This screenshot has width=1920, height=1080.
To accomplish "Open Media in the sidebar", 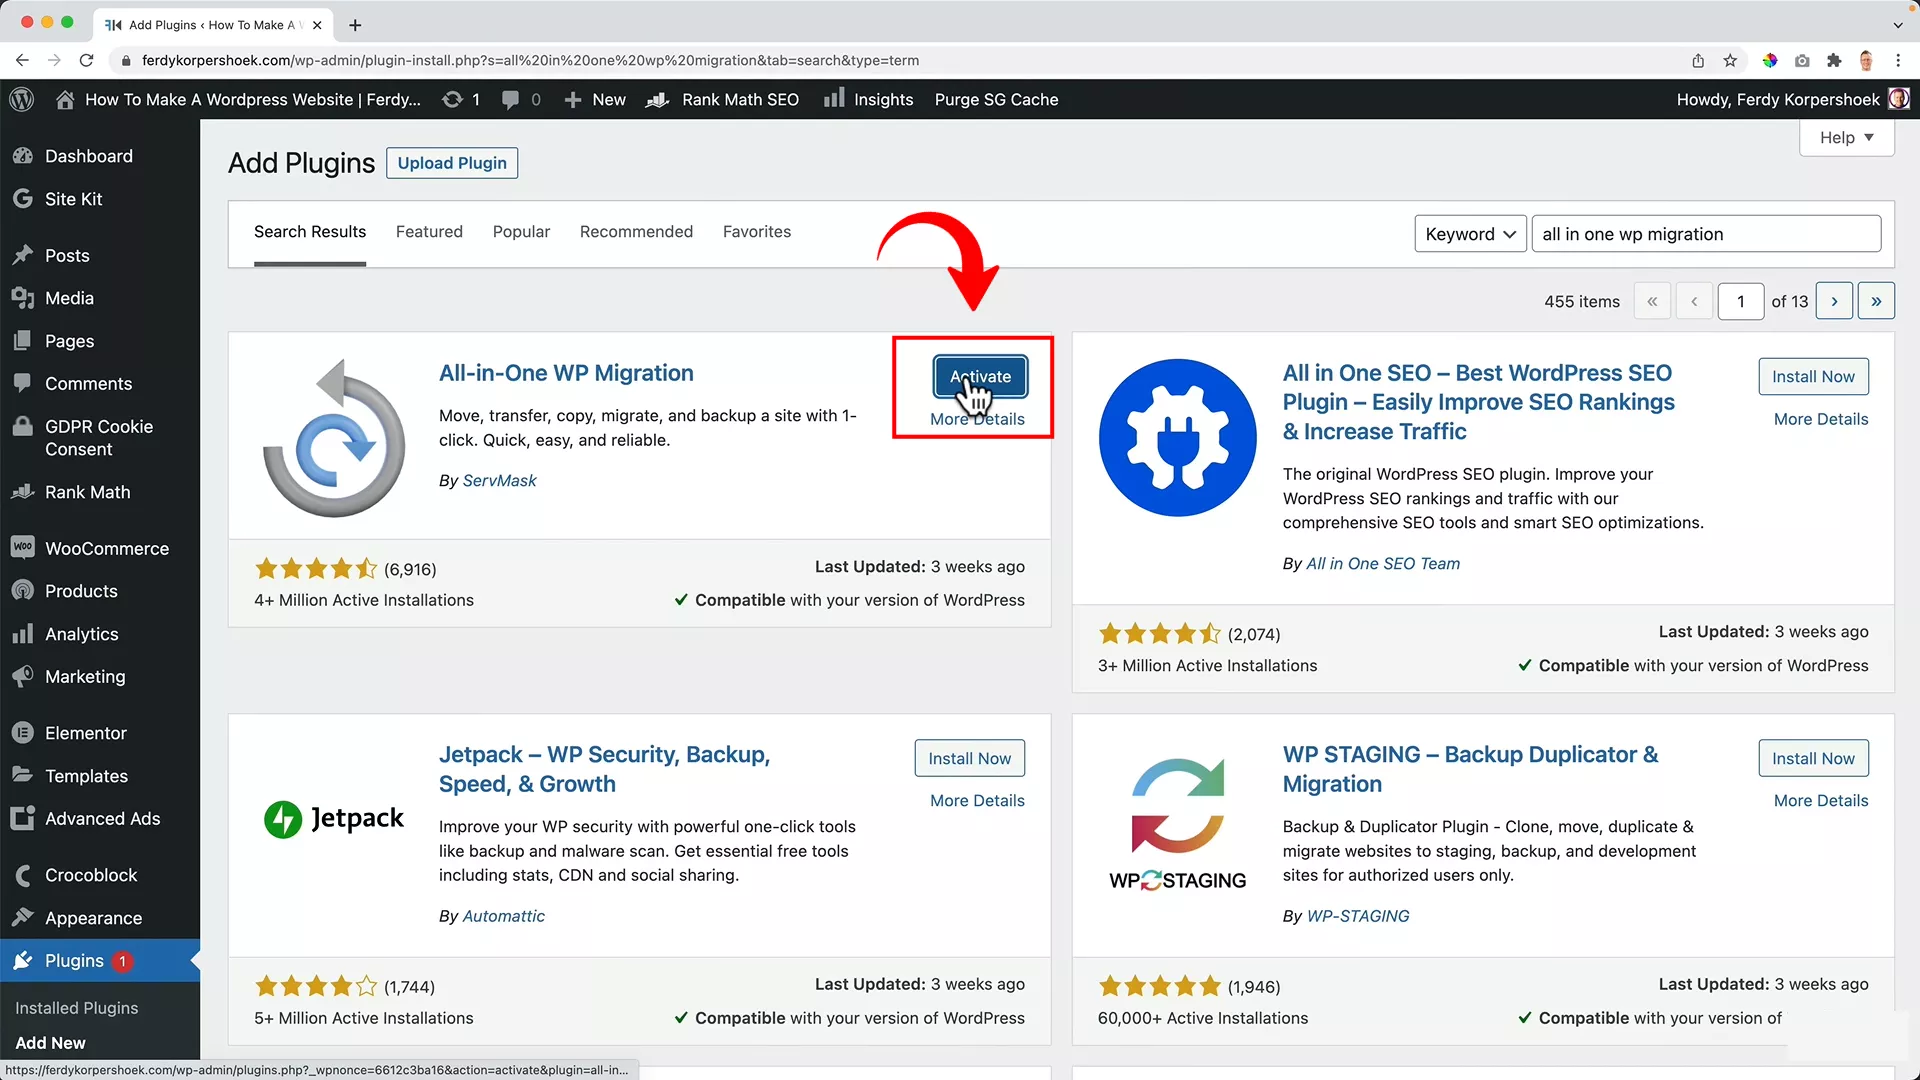I will click(x=69, y=298).
